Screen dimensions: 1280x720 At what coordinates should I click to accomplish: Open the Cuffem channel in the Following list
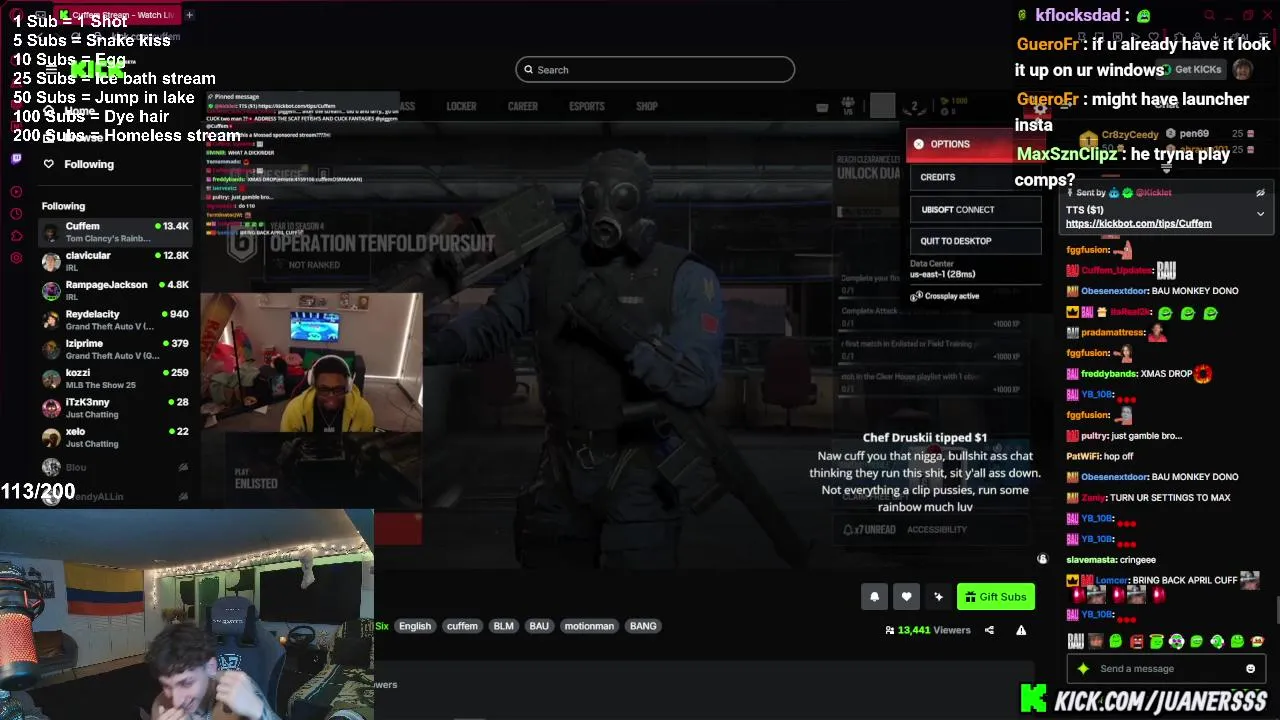[x=116, y=232]
